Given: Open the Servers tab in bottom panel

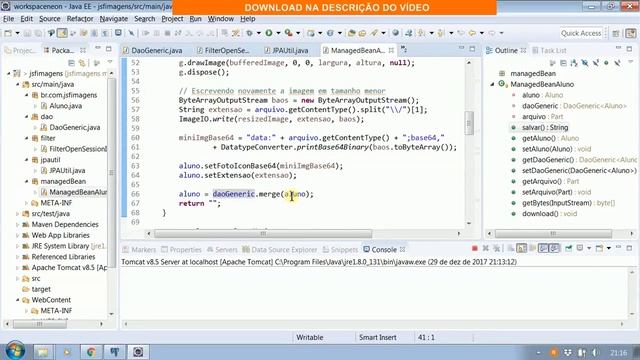Looking at the screenshot, I should pos(222,249).
